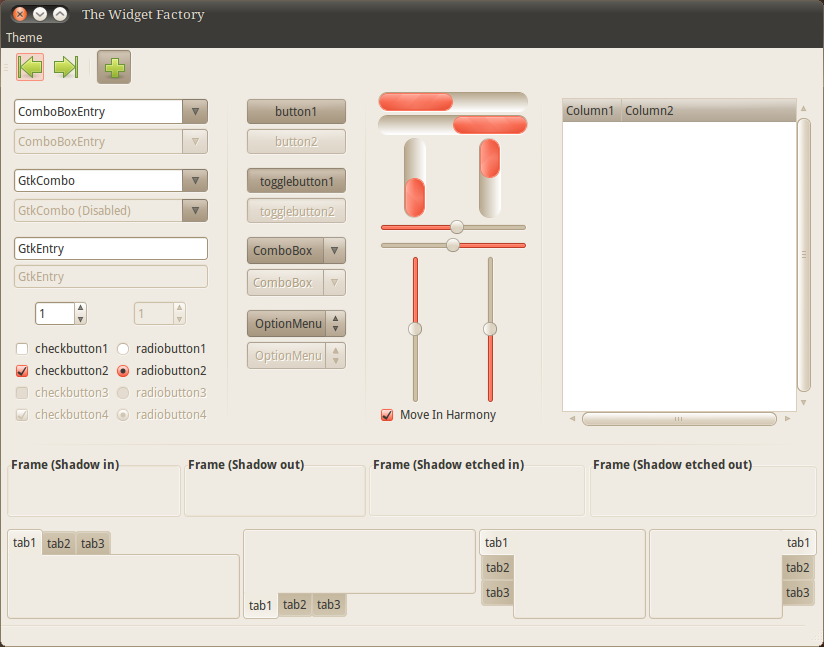Select tab3 in the left-tabbed notebook
Screen dimensions: 824x647
(498, 593)
